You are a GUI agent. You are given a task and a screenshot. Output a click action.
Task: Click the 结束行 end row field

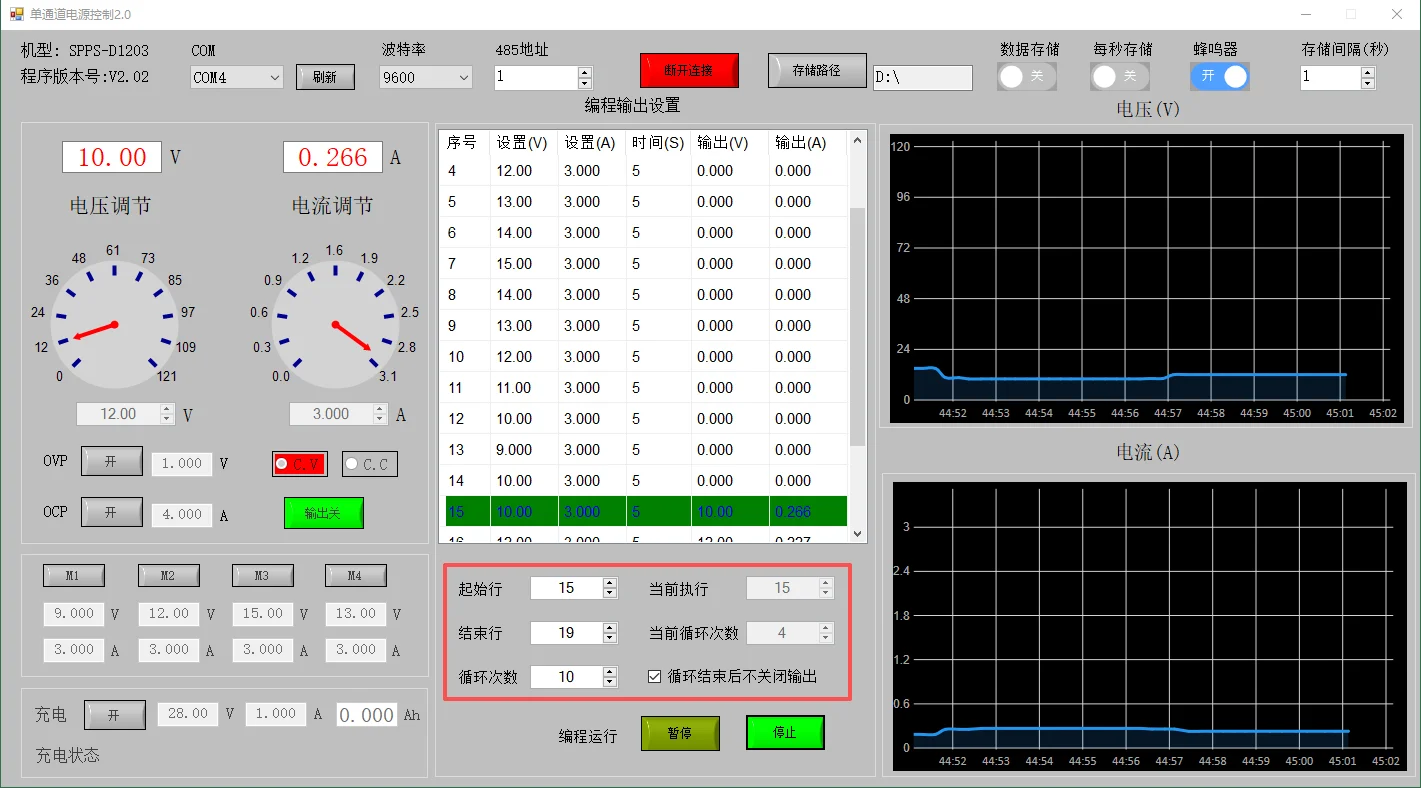566,633
